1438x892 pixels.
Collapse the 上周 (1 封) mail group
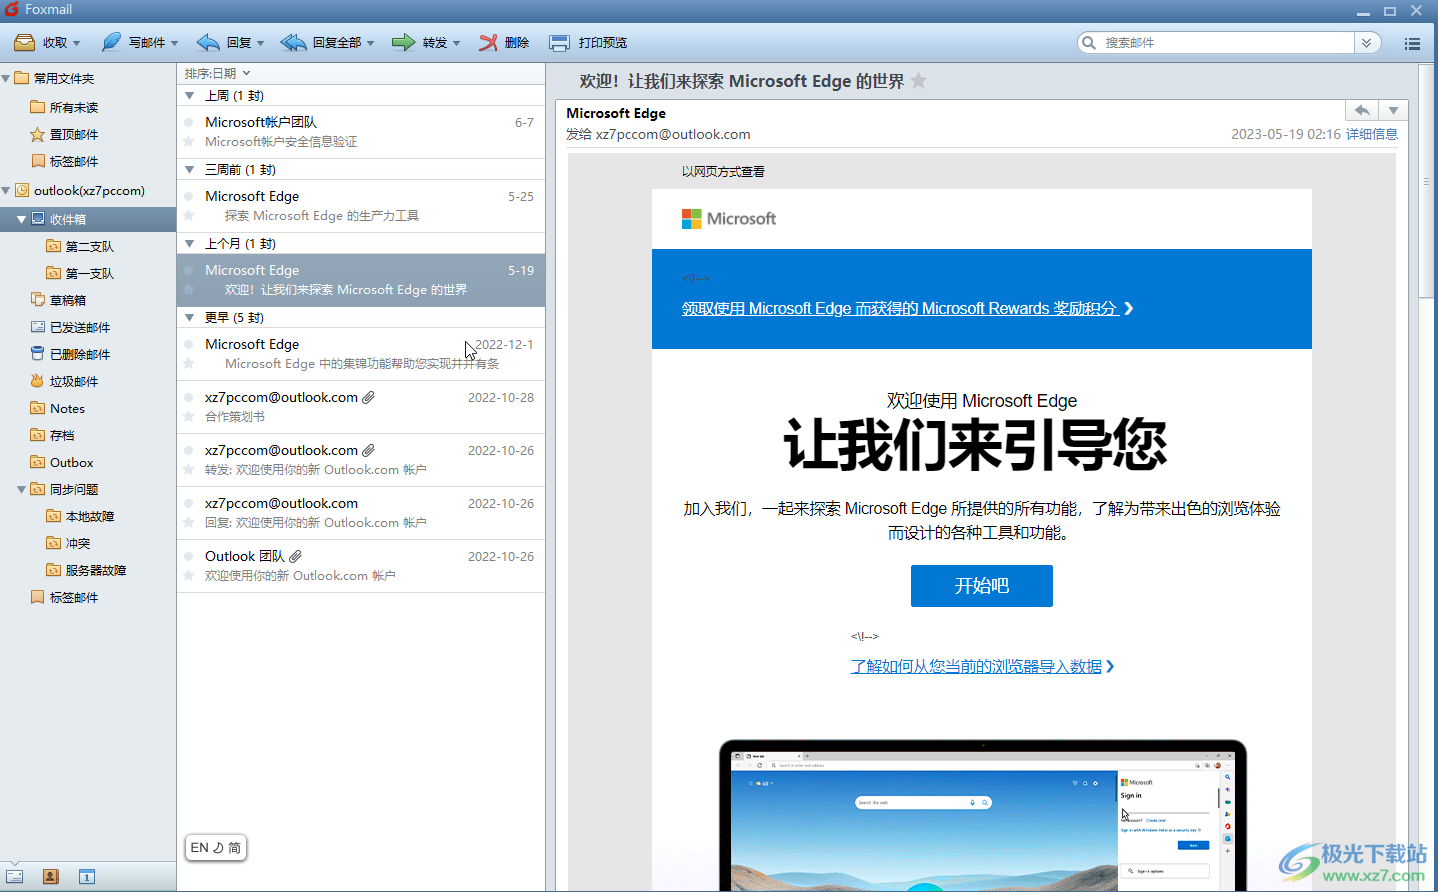click(190, 96)
